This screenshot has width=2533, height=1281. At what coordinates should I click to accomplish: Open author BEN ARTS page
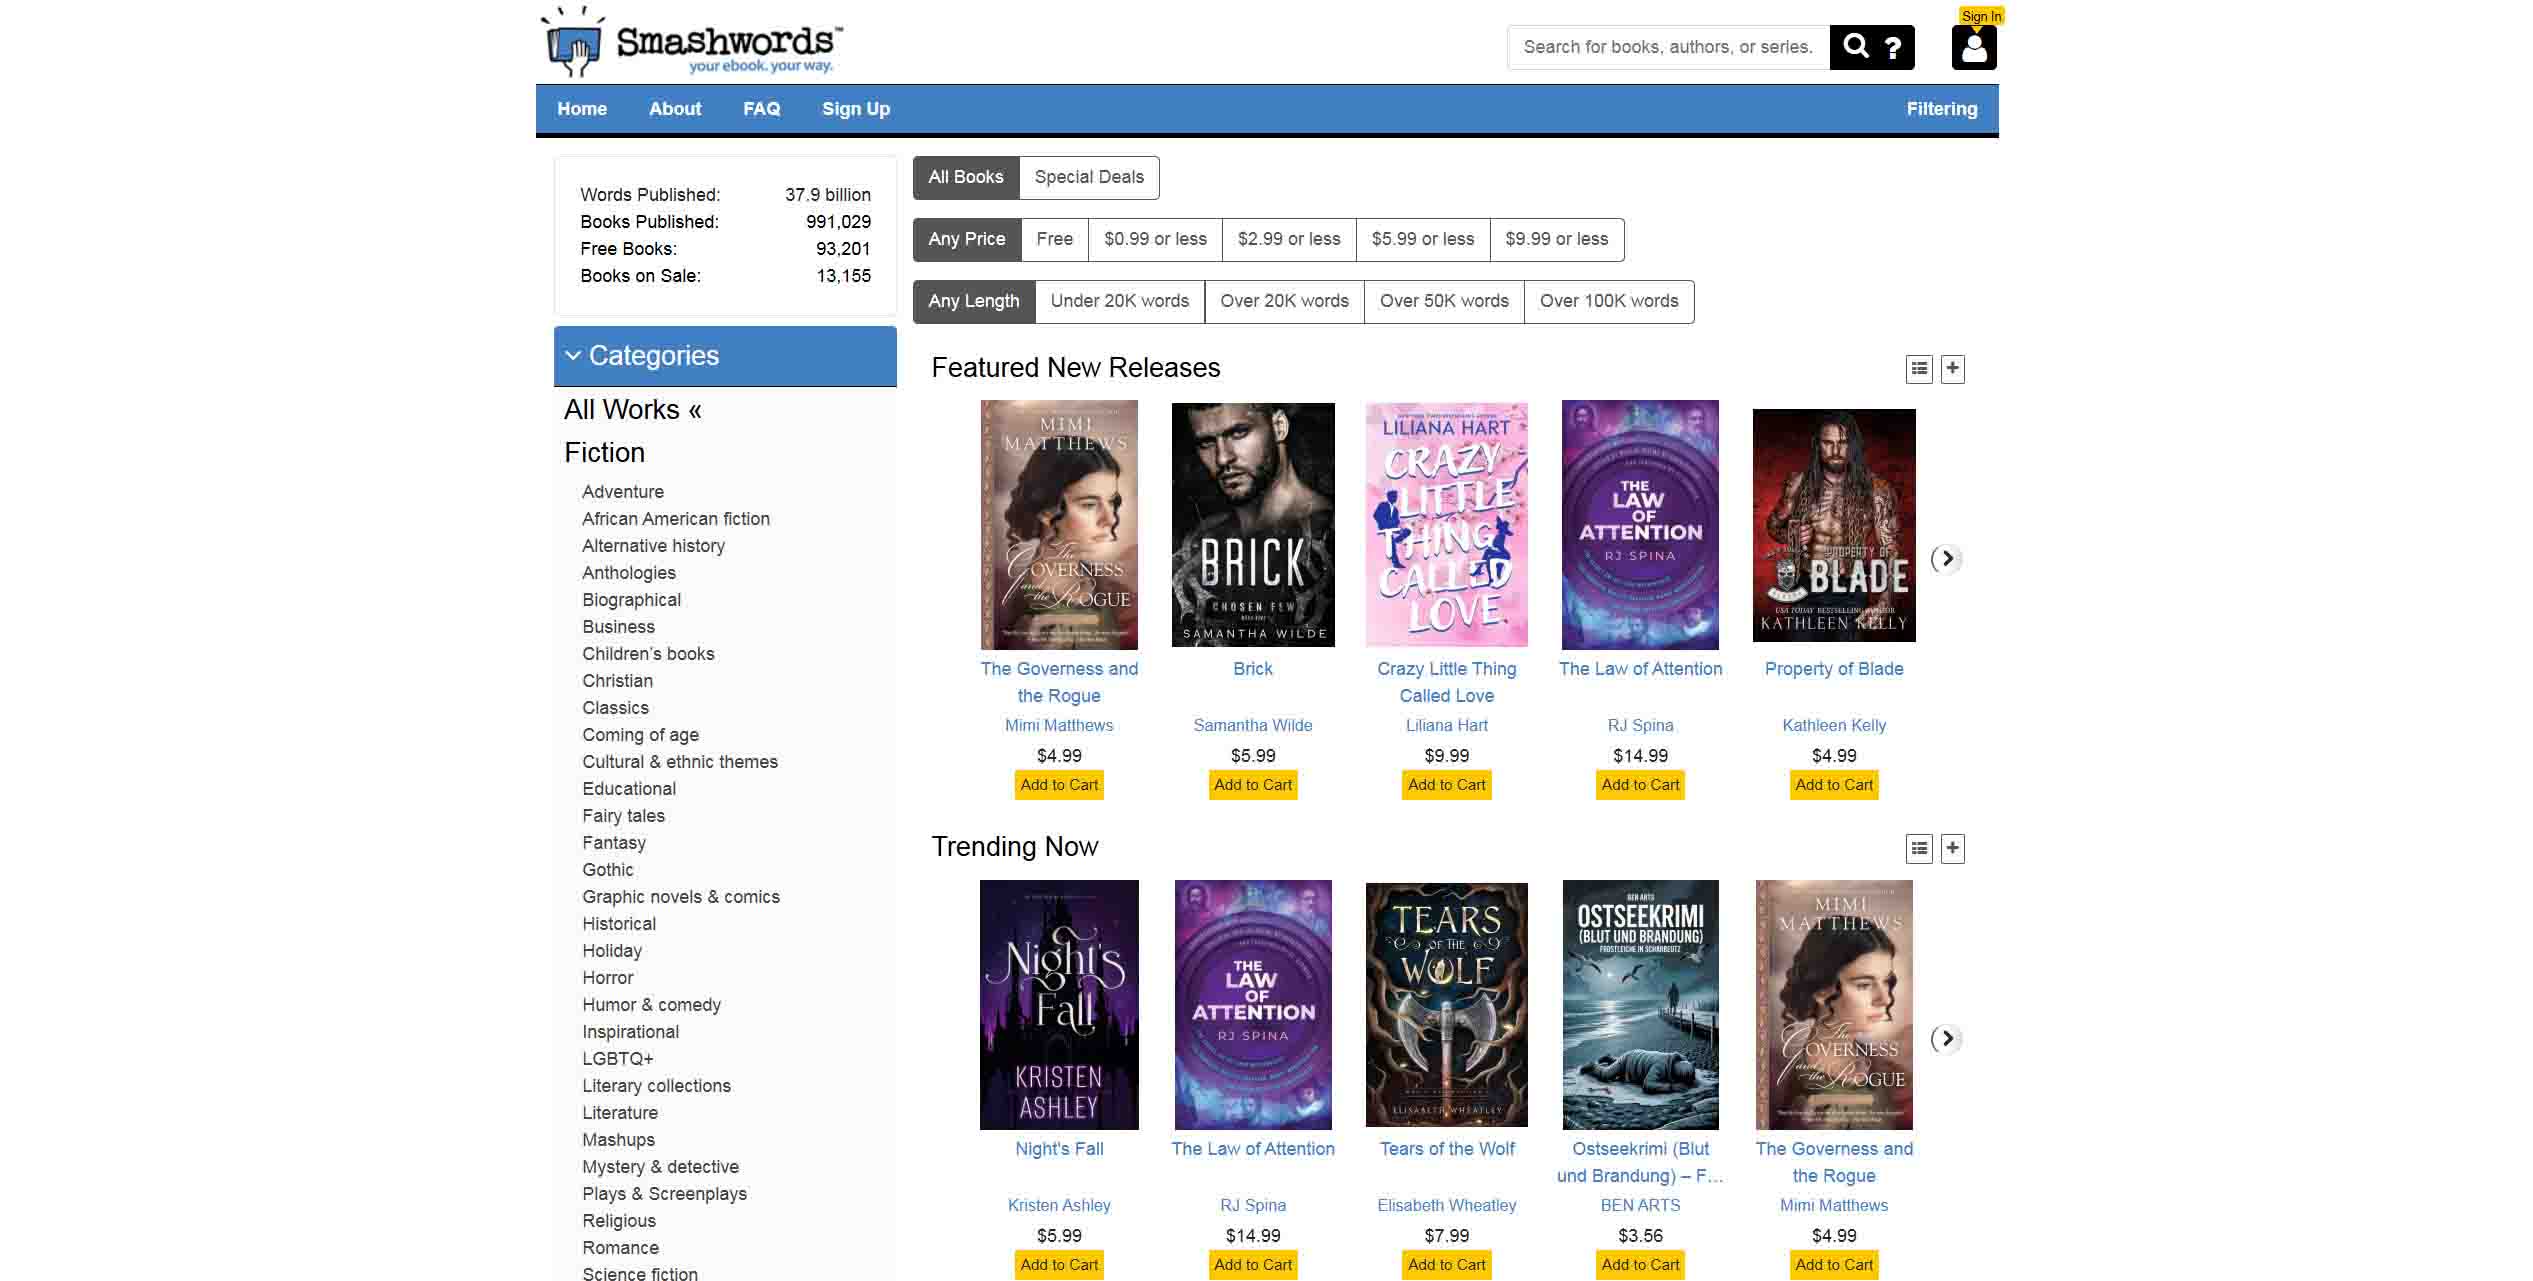(1640, 1206)
